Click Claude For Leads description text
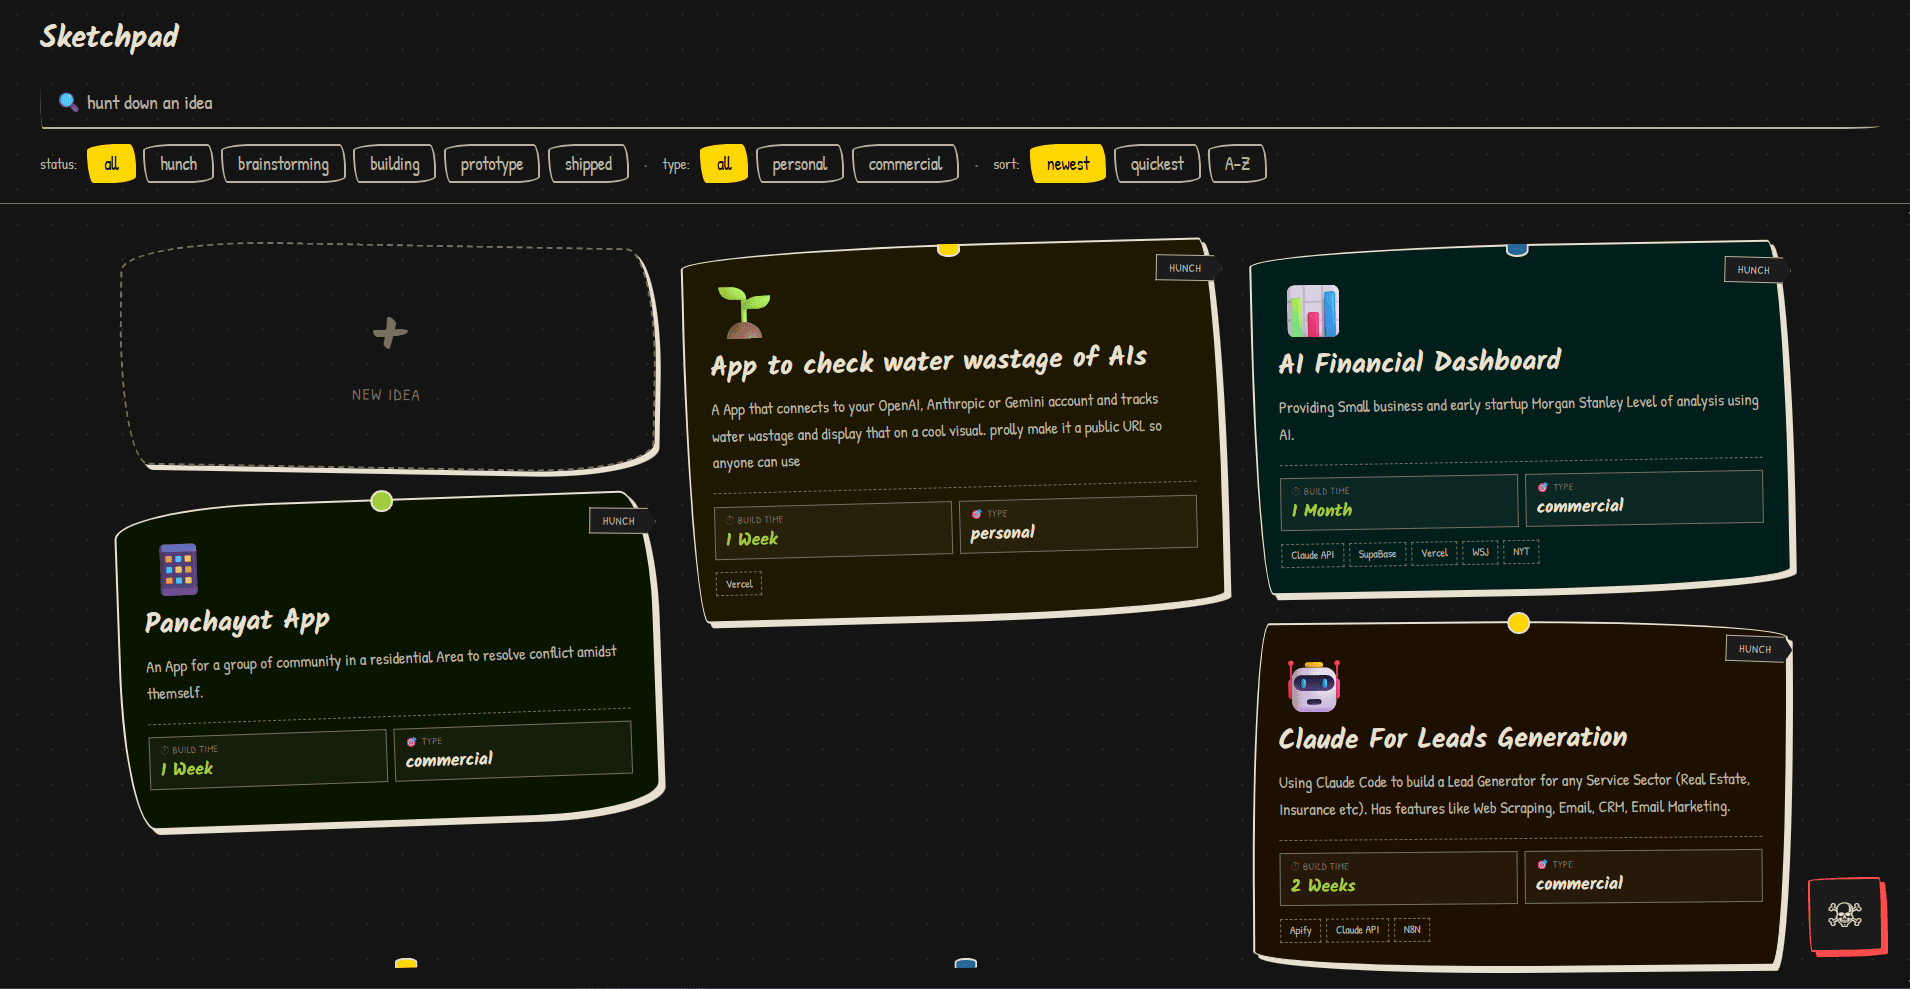1910x989 pixels. [x=1514, y=794]
